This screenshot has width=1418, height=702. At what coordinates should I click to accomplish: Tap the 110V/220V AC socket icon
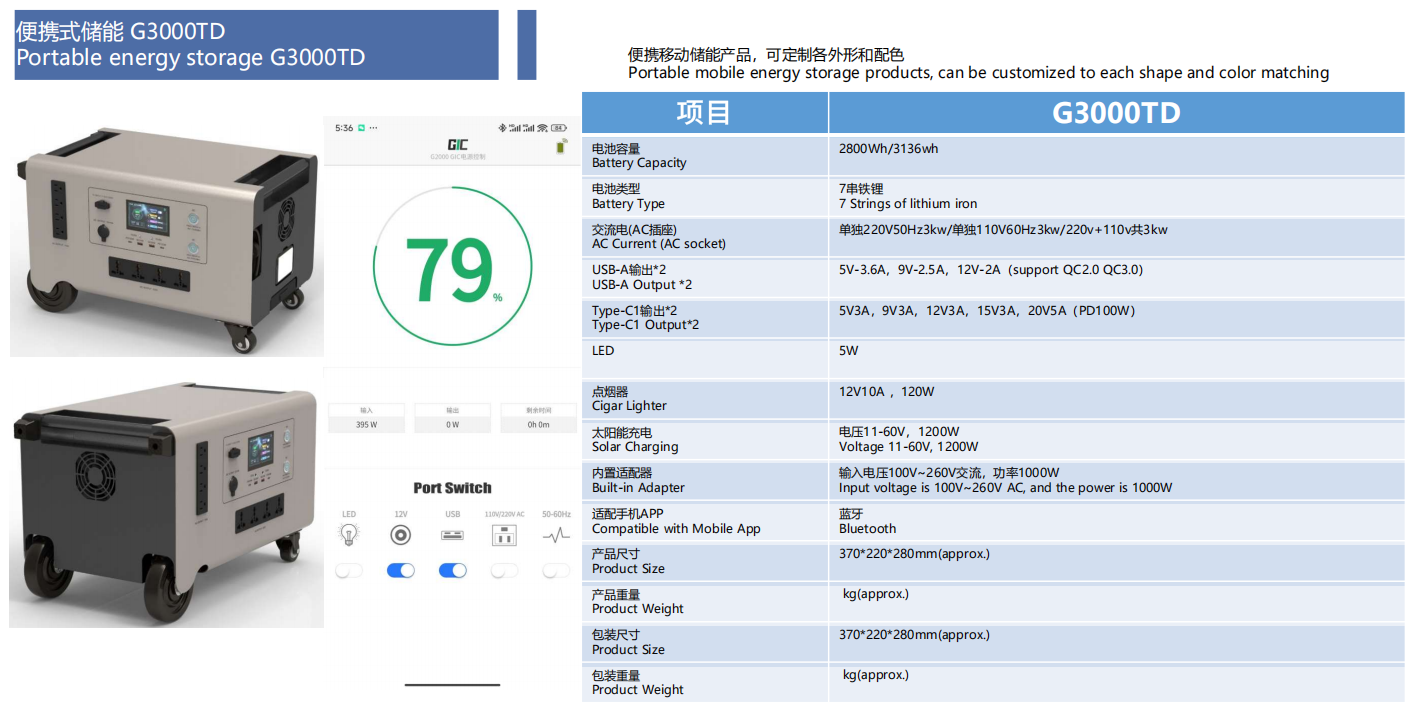[504, 535]
